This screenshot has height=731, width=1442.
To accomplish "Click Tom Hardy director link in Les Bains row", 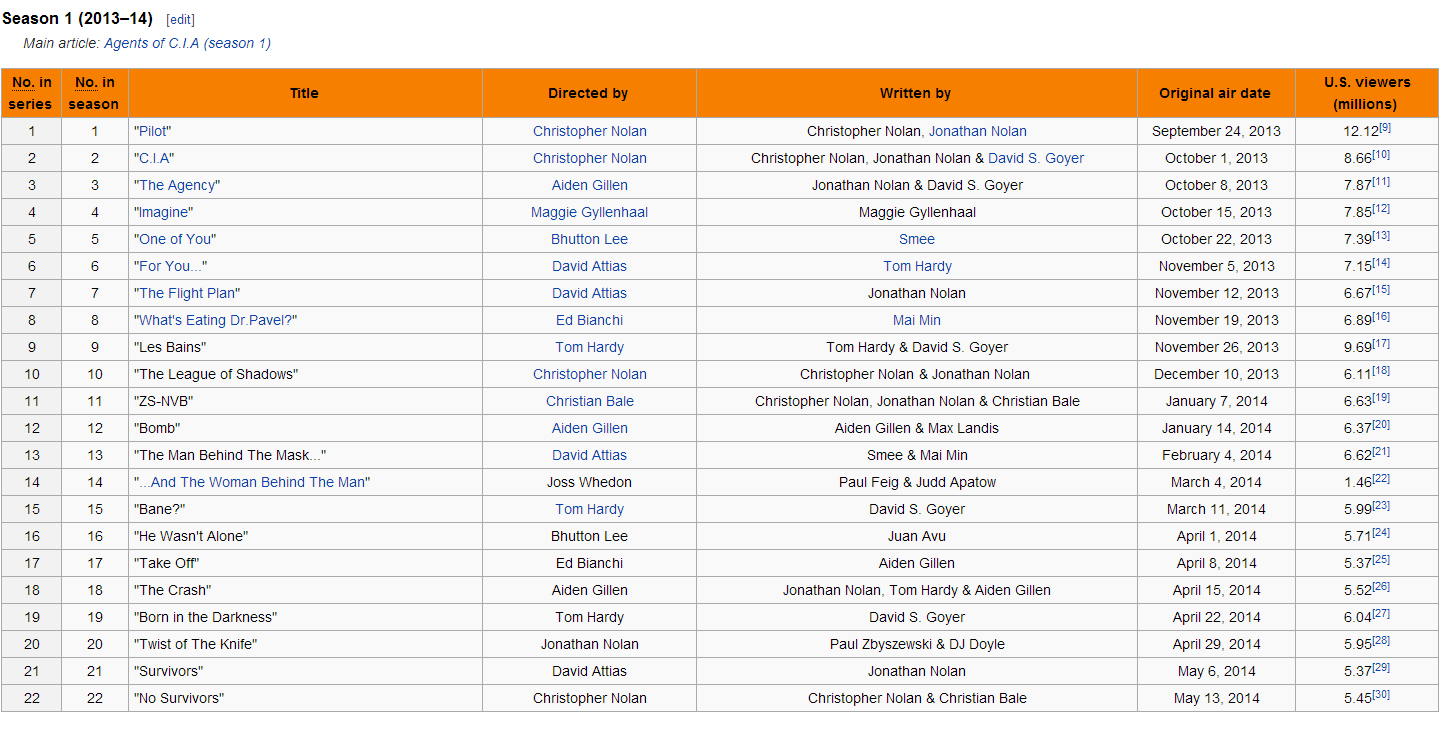I will [x=590, y=347].
